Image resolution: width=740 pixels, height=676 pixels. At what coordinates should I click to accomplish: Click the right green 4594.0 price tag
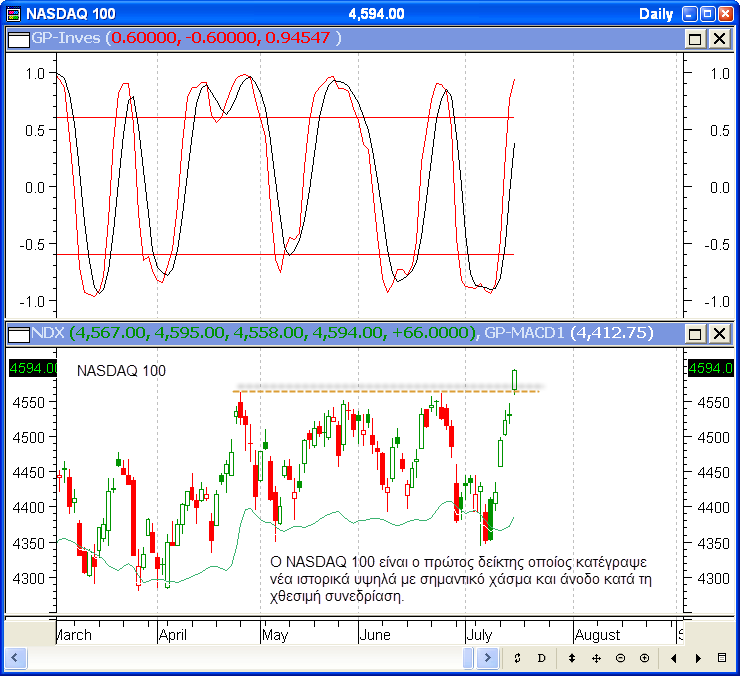pos(710,368)
